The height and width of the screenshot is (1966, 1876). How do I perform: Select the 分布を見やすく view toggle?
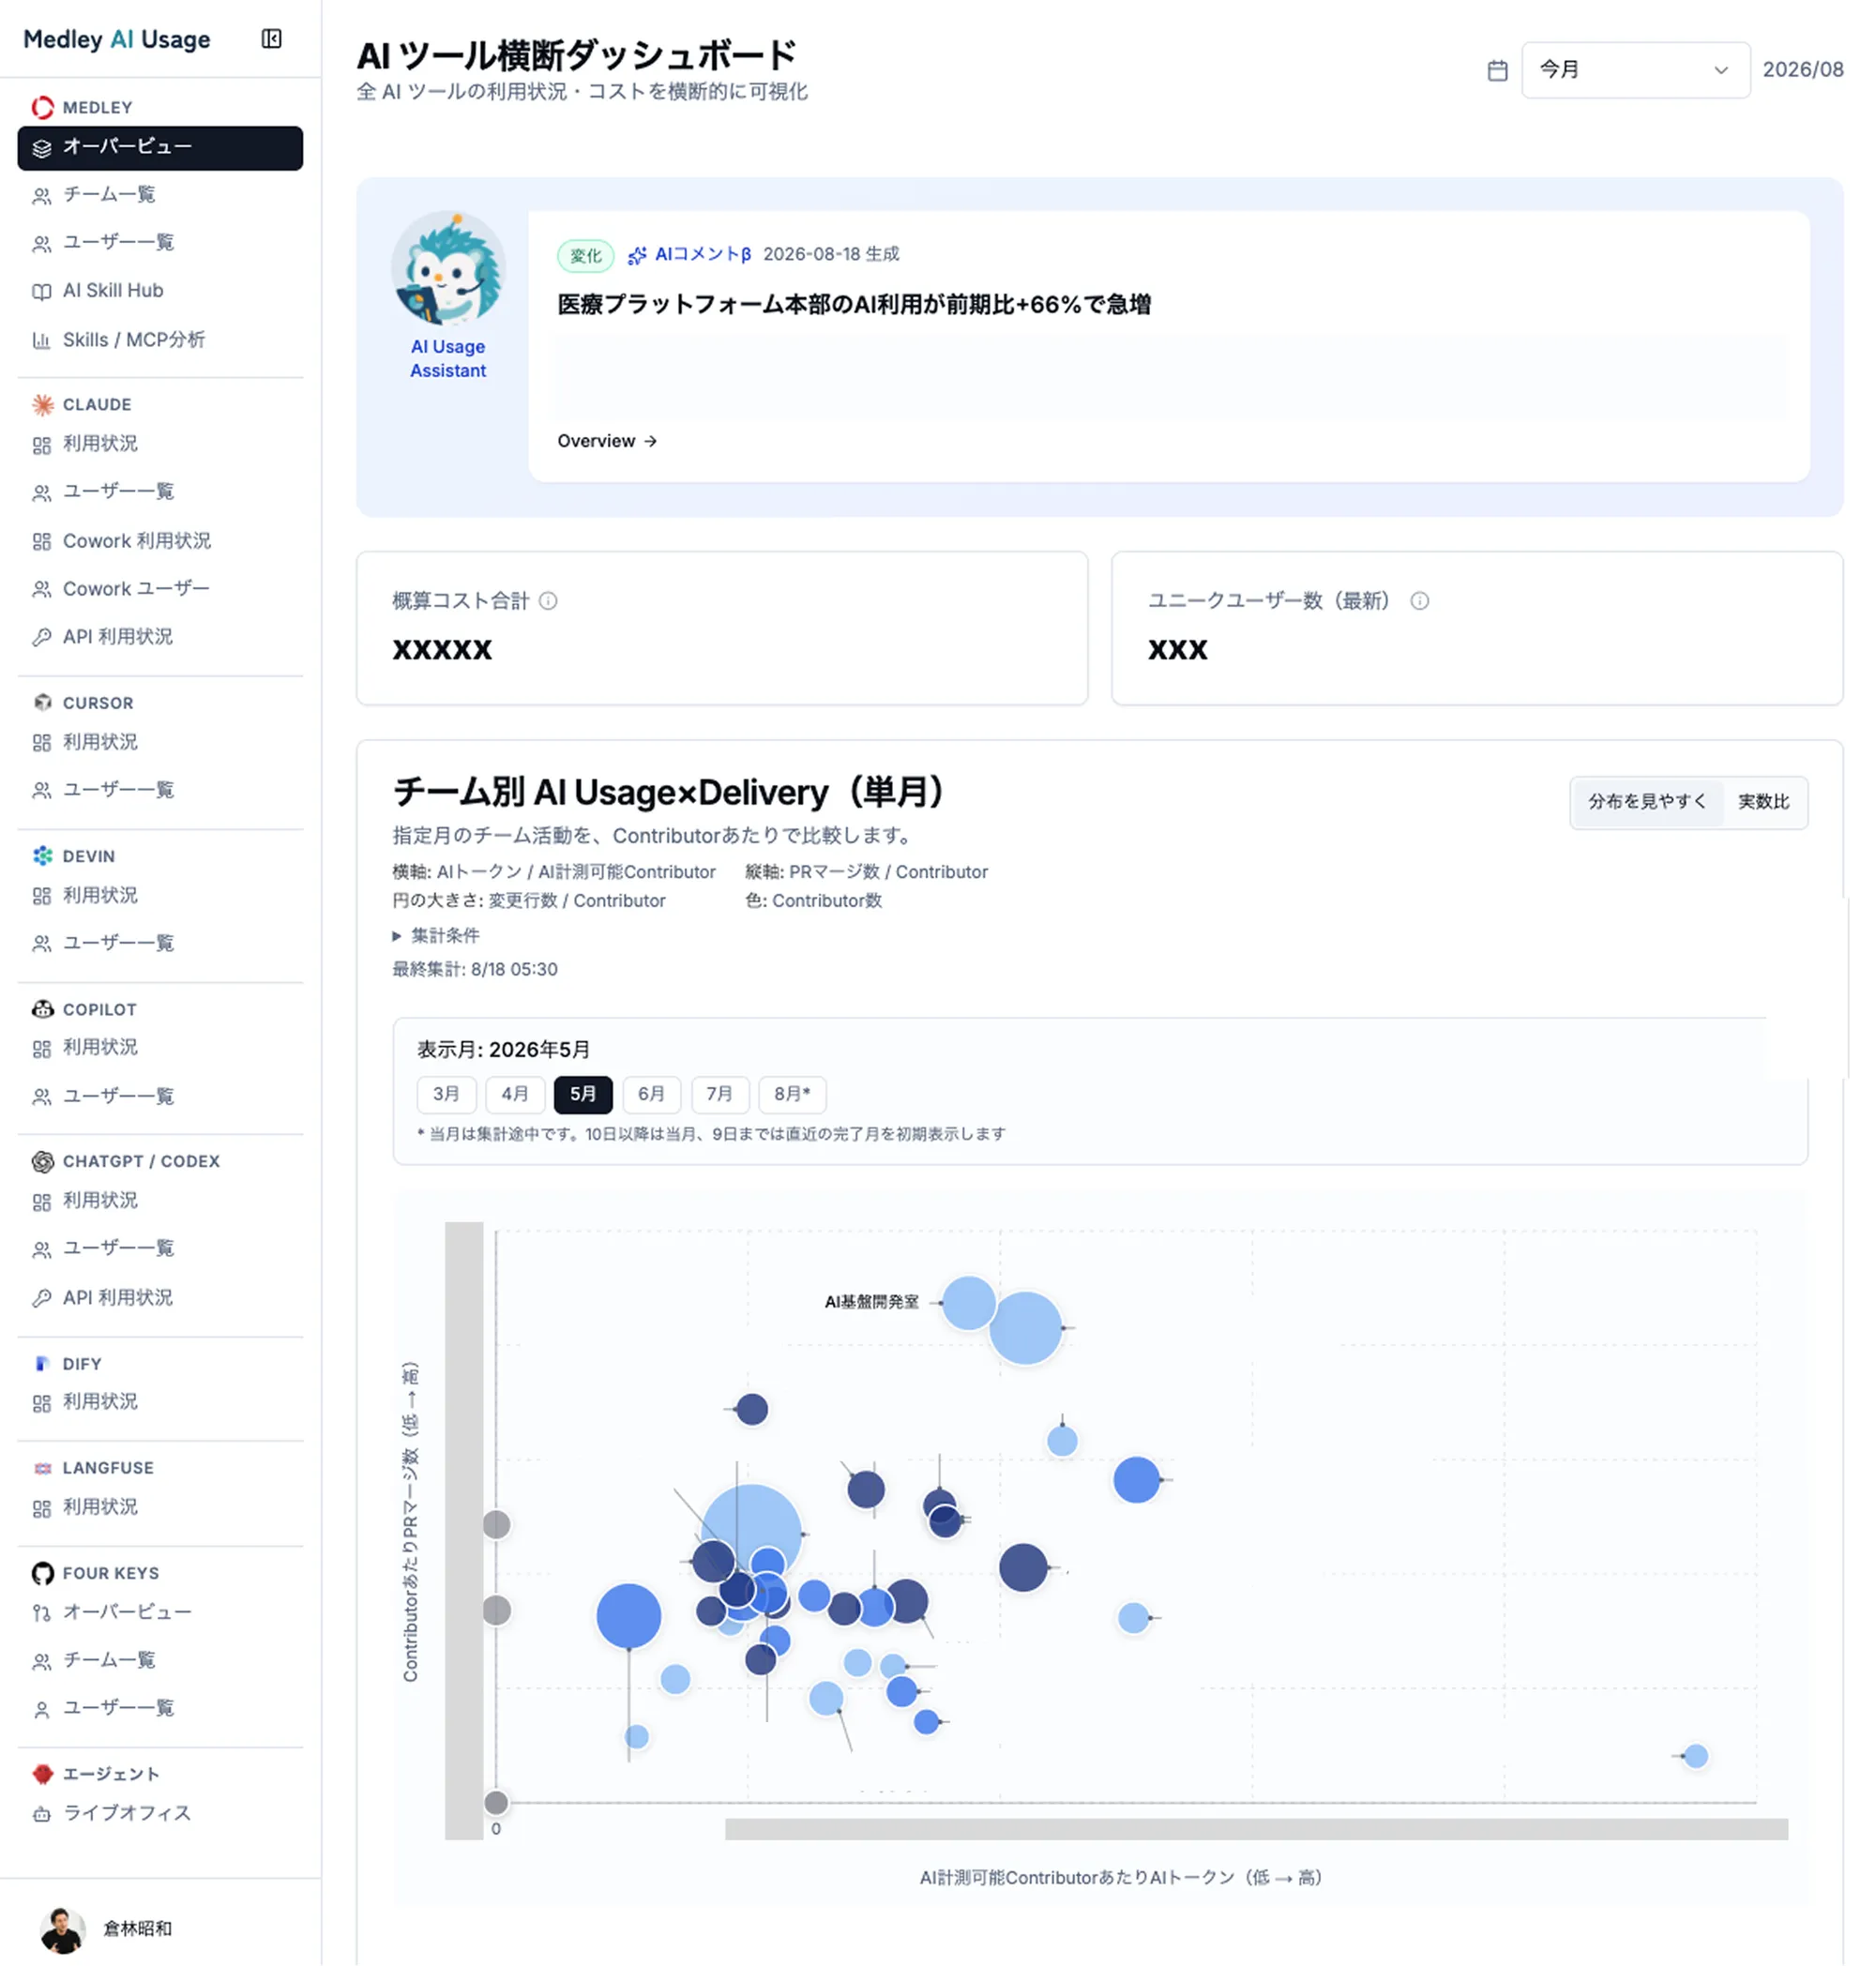click(x=1646, y=802)
